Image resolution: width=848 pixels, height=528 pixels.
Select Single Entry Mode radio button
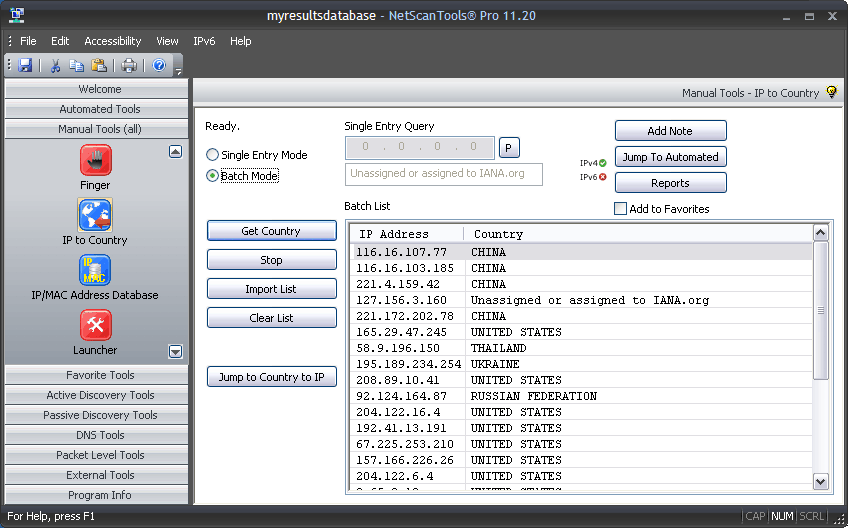point(213,155)
